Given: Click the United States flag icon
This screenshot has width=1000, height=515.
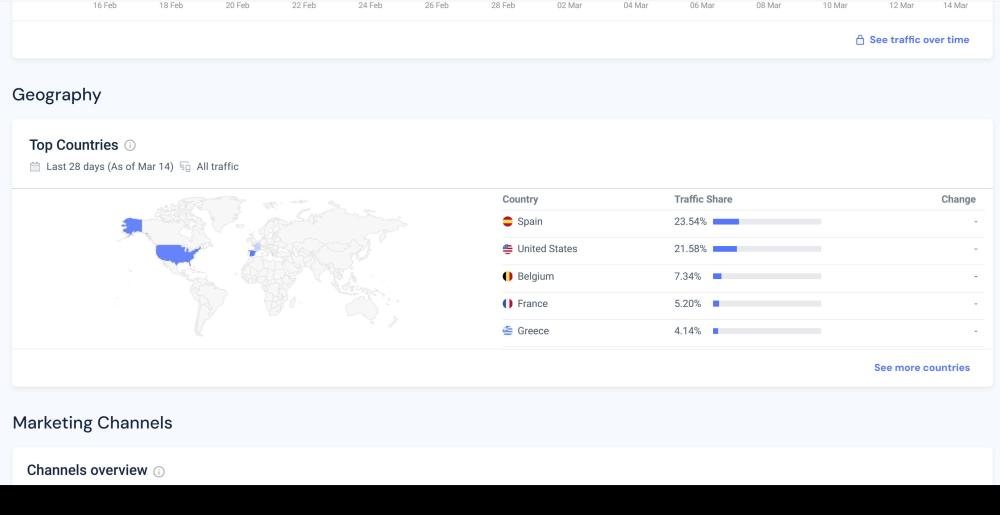Looking at the screenshot, I should click(507, 249).
